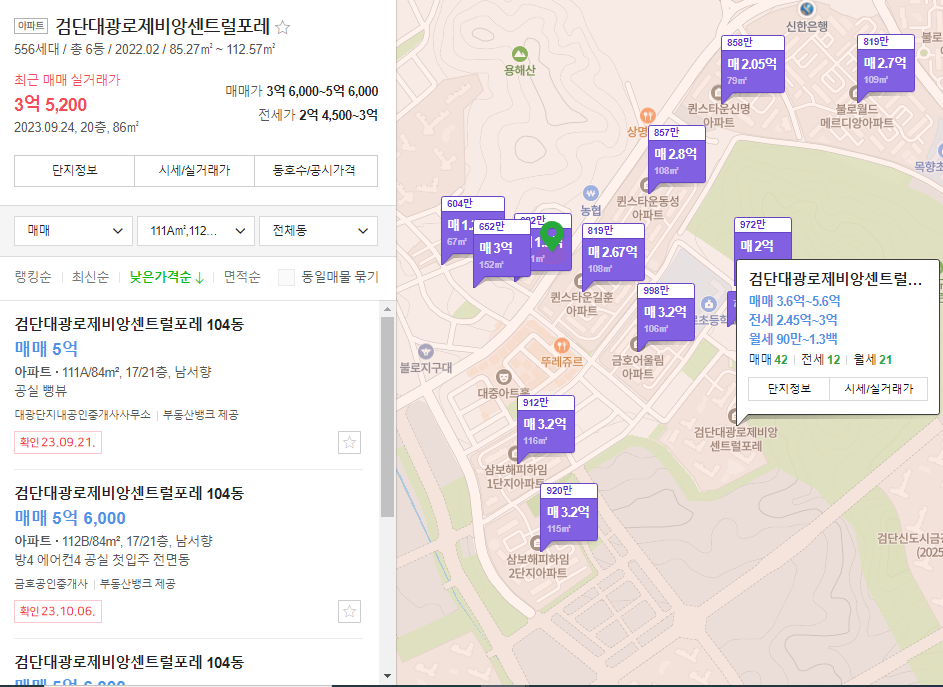The image size is (943, 687).
Task: Favorite the complex with the title star
Action: [283, 27]
